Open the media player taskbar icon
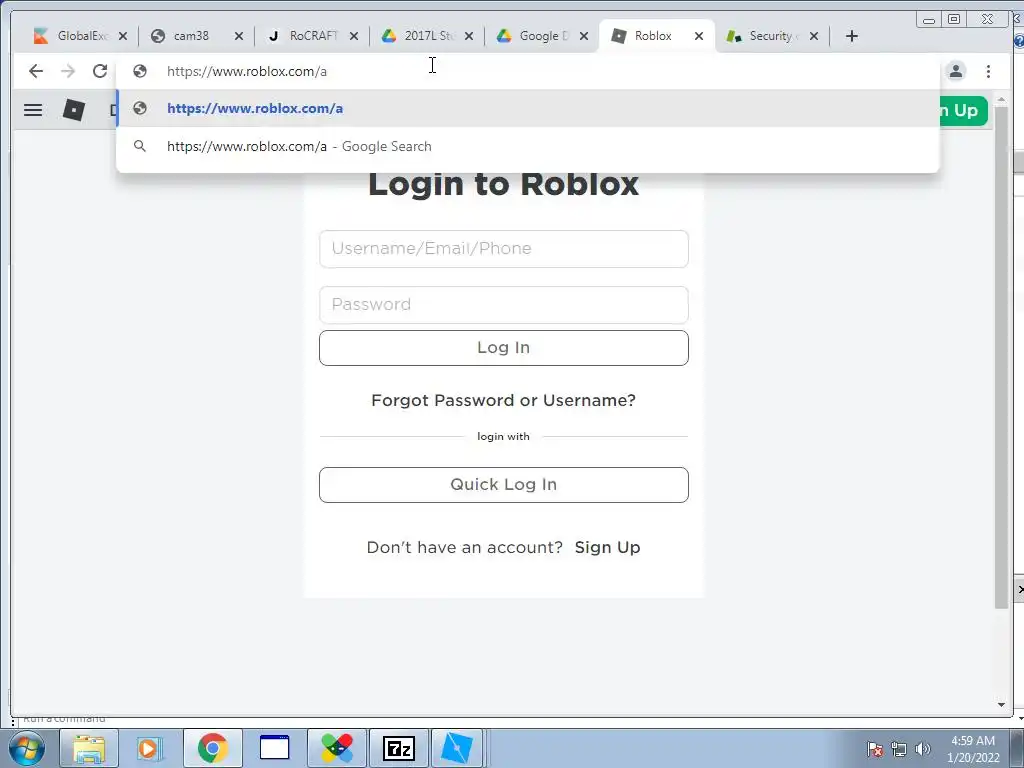The width and height of the screenshot is (1024, 768). click(150, 748)
